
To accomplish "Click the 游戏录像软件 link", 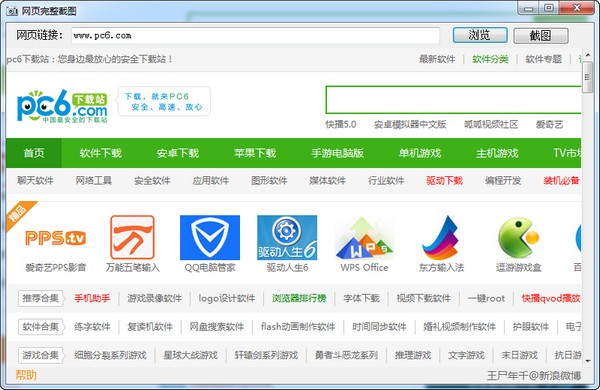I will 155,298.
